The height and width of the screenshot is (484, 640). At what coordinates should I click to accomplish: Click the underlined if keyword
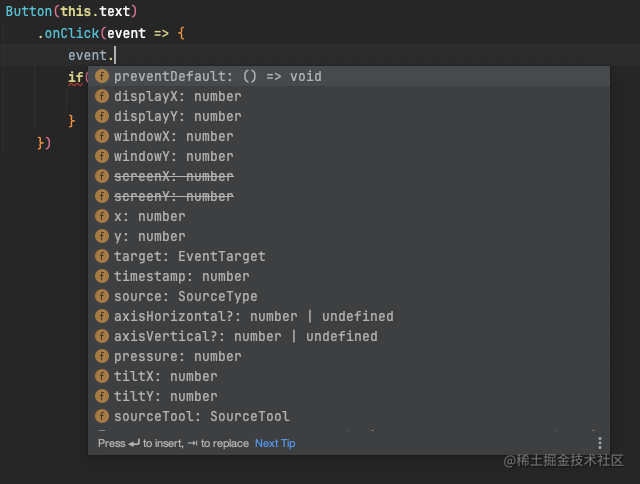coord(76,77)
